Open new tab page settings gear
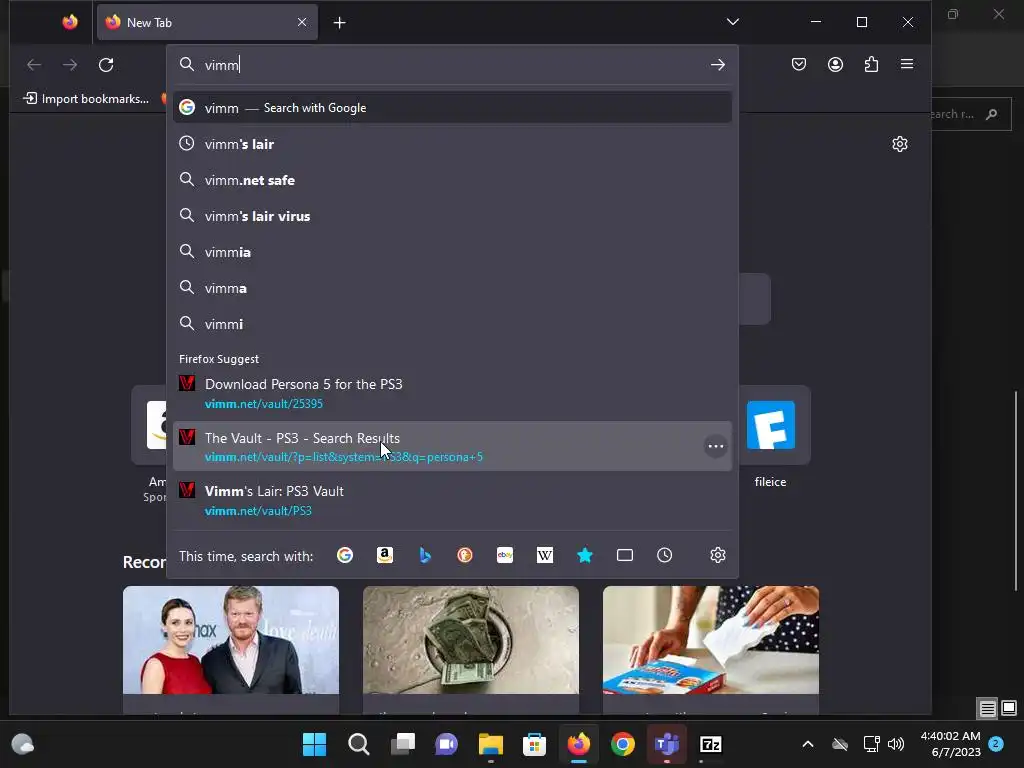Viewport: 1024px width, 768px height. [x=900, y=144]
